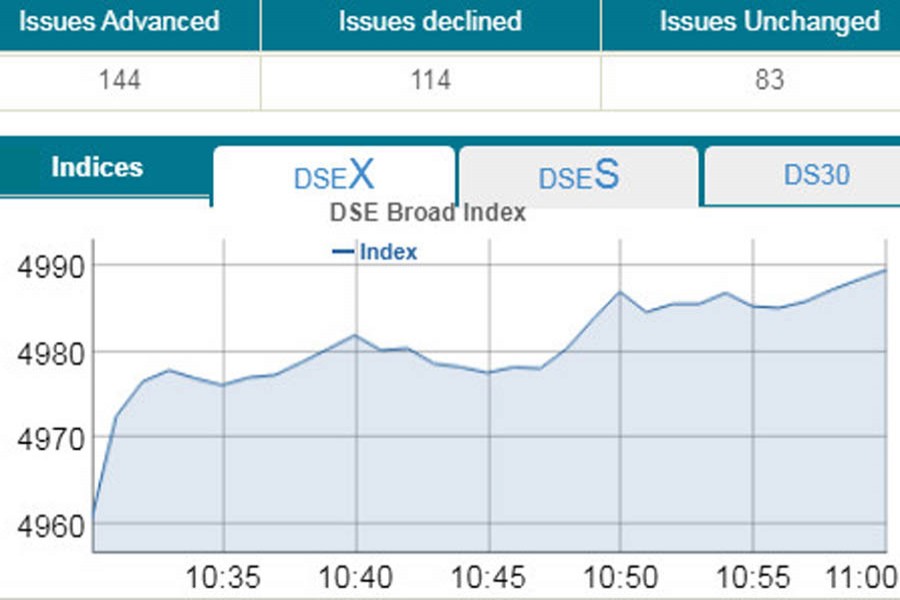The height and width of the screenshot is (600, 900).
Task: Toggle the Index series in chart legend
Action: coord(388,252)
